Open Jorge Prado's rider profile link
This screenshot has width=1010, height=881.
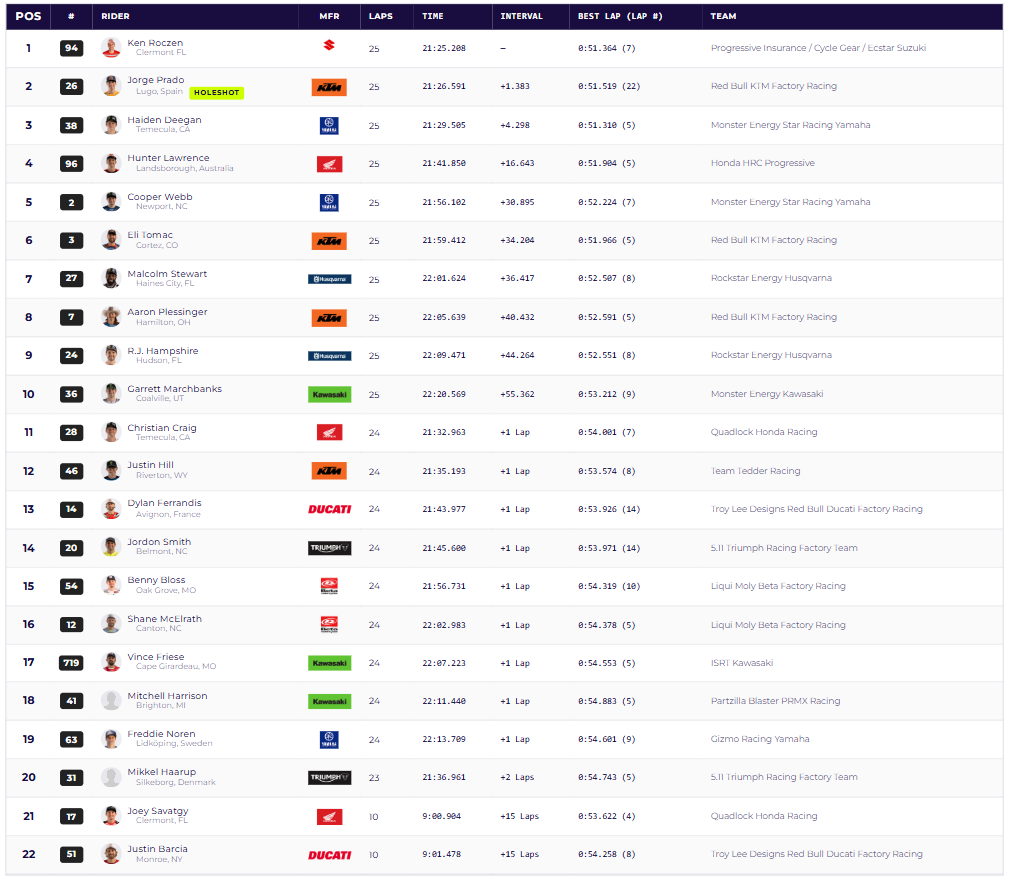[156, 80]
